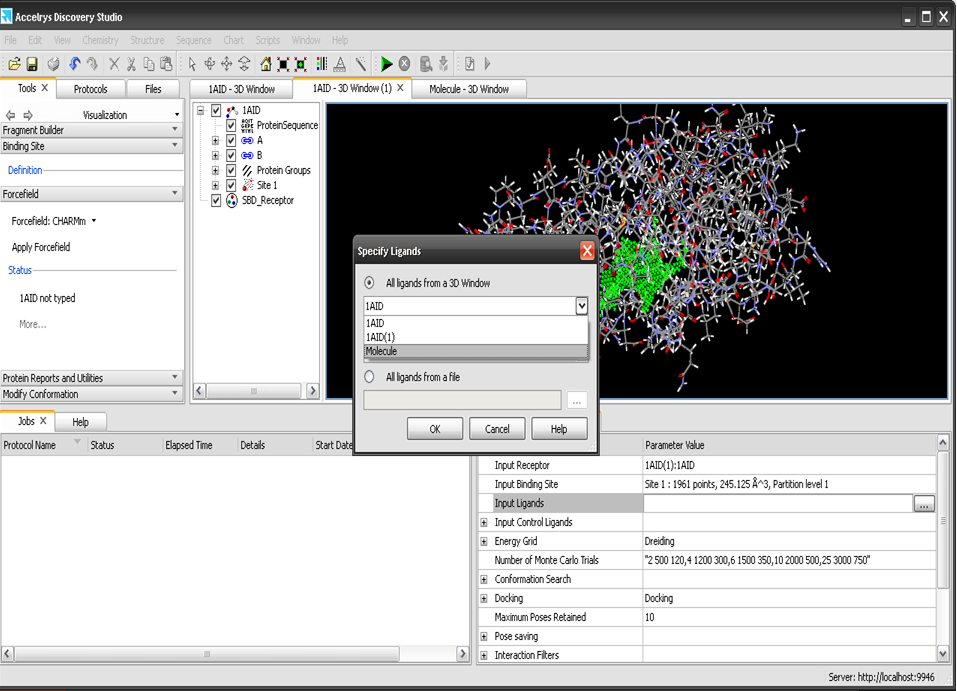Screen dimensions: 957x691
Task: Select the Rotate view tool
Action: [x=209, y=64]
